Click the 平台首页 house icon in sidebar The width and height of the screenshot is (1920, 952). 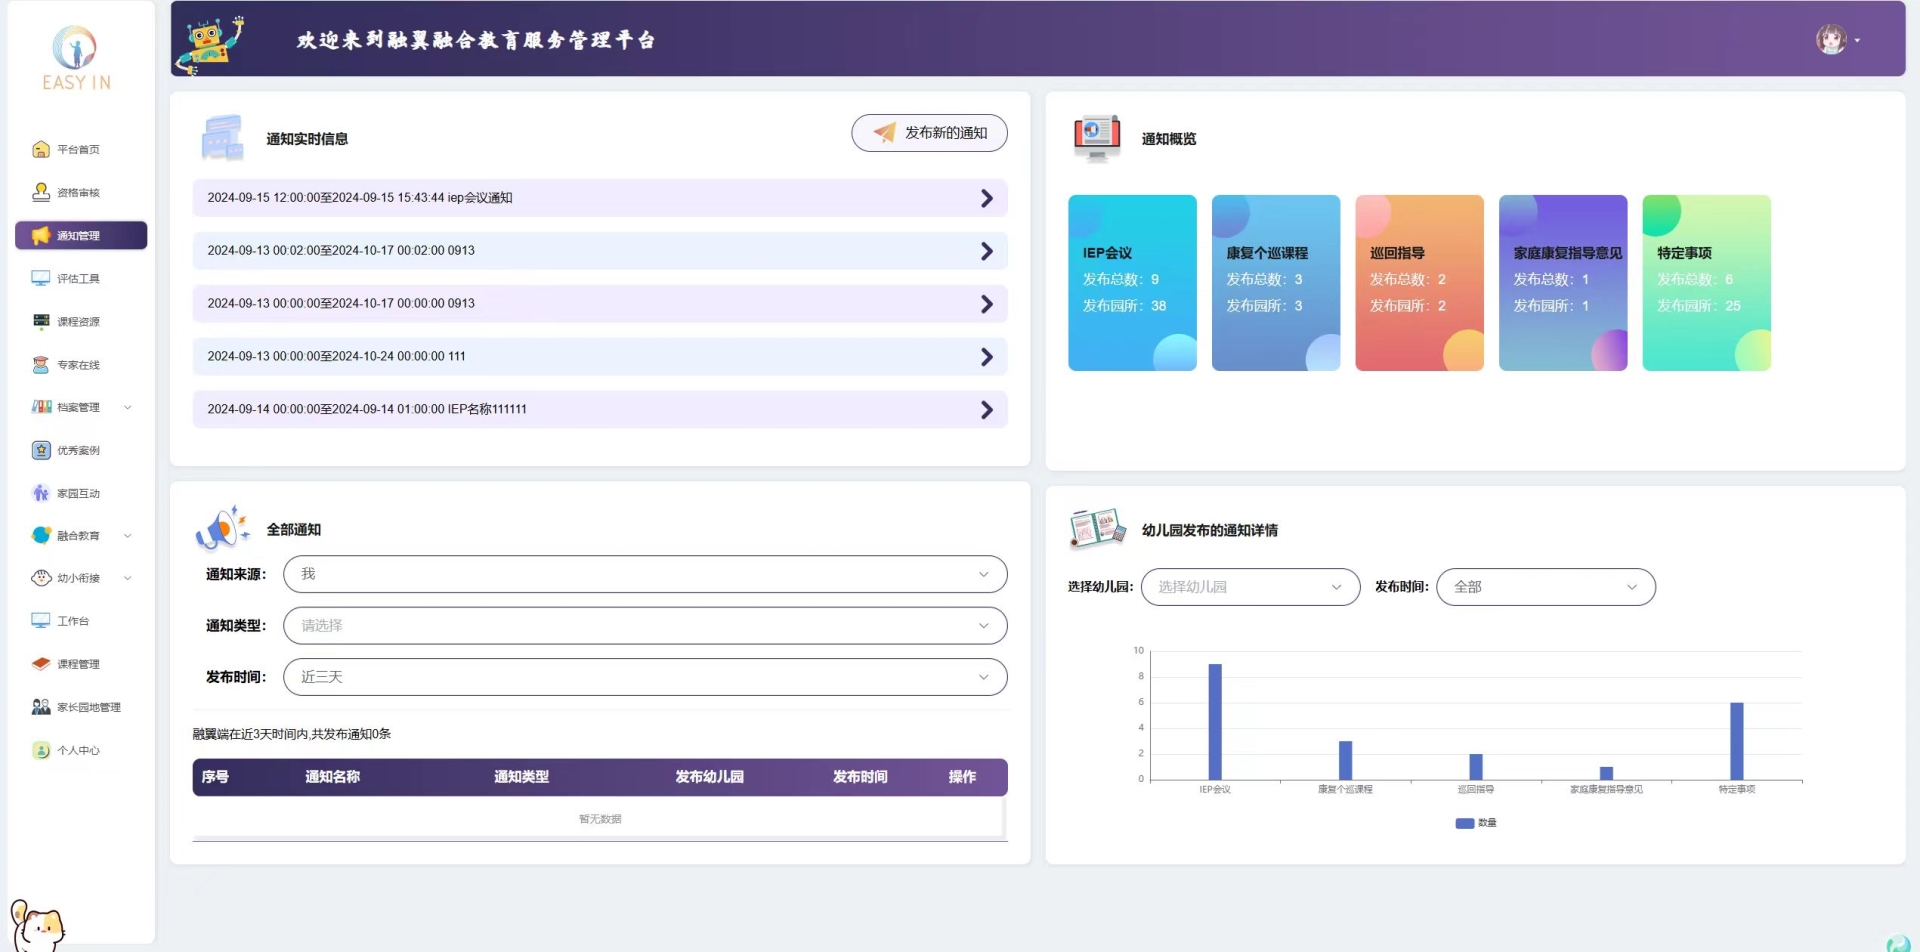pyautogui.click(x=41, y=150)
